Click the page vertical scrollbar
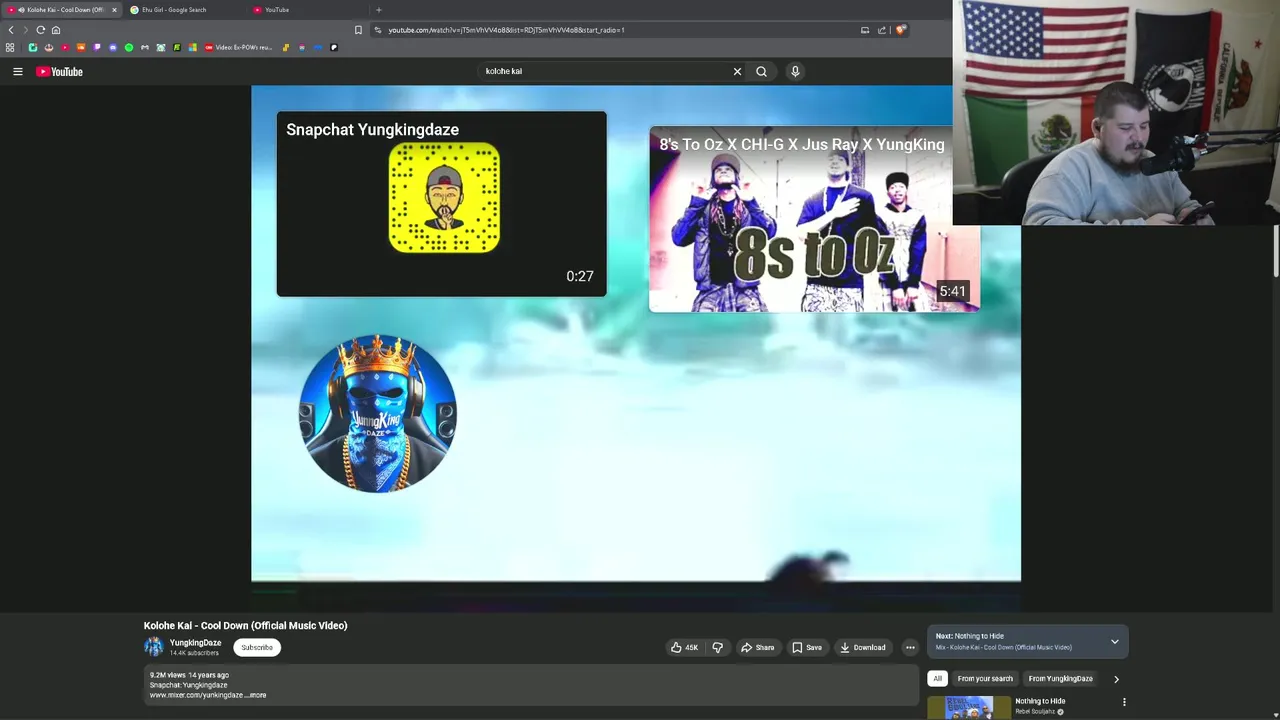The image size is (1280, 720). coord(1276,250)
